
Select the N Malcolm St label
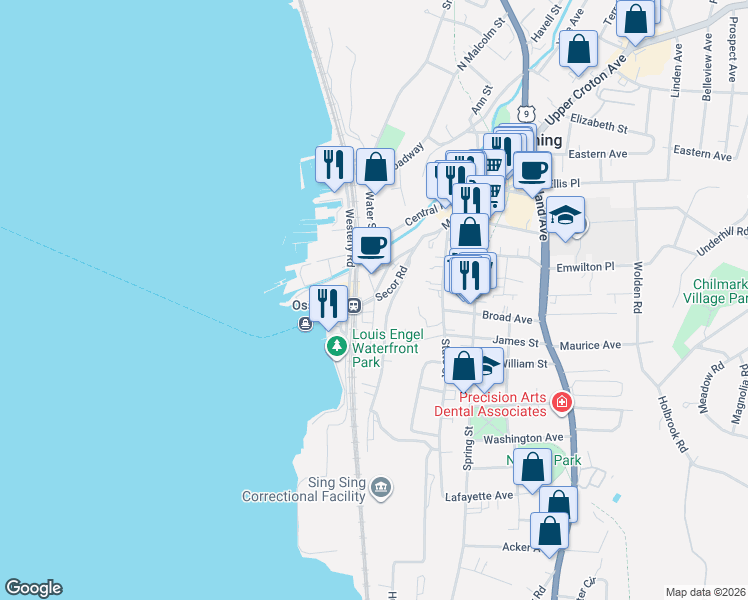click(x=480, y=44)
